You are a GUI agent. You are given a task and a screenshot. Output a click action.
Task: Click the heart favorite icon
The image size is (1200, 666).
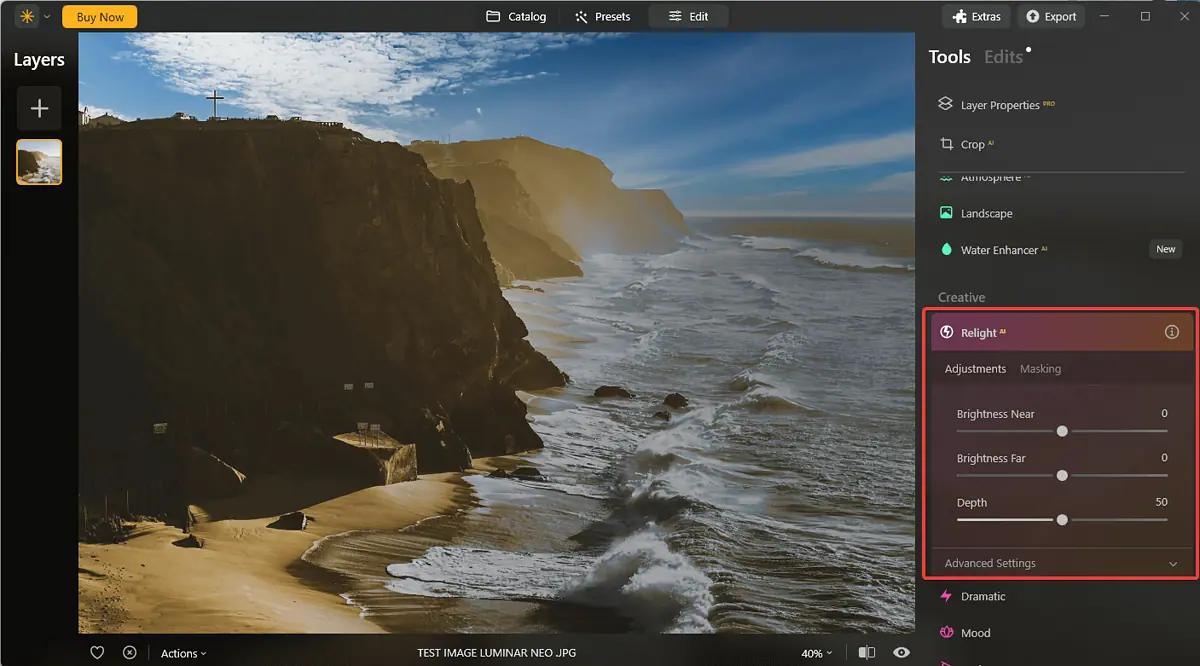tap(97, 652)
